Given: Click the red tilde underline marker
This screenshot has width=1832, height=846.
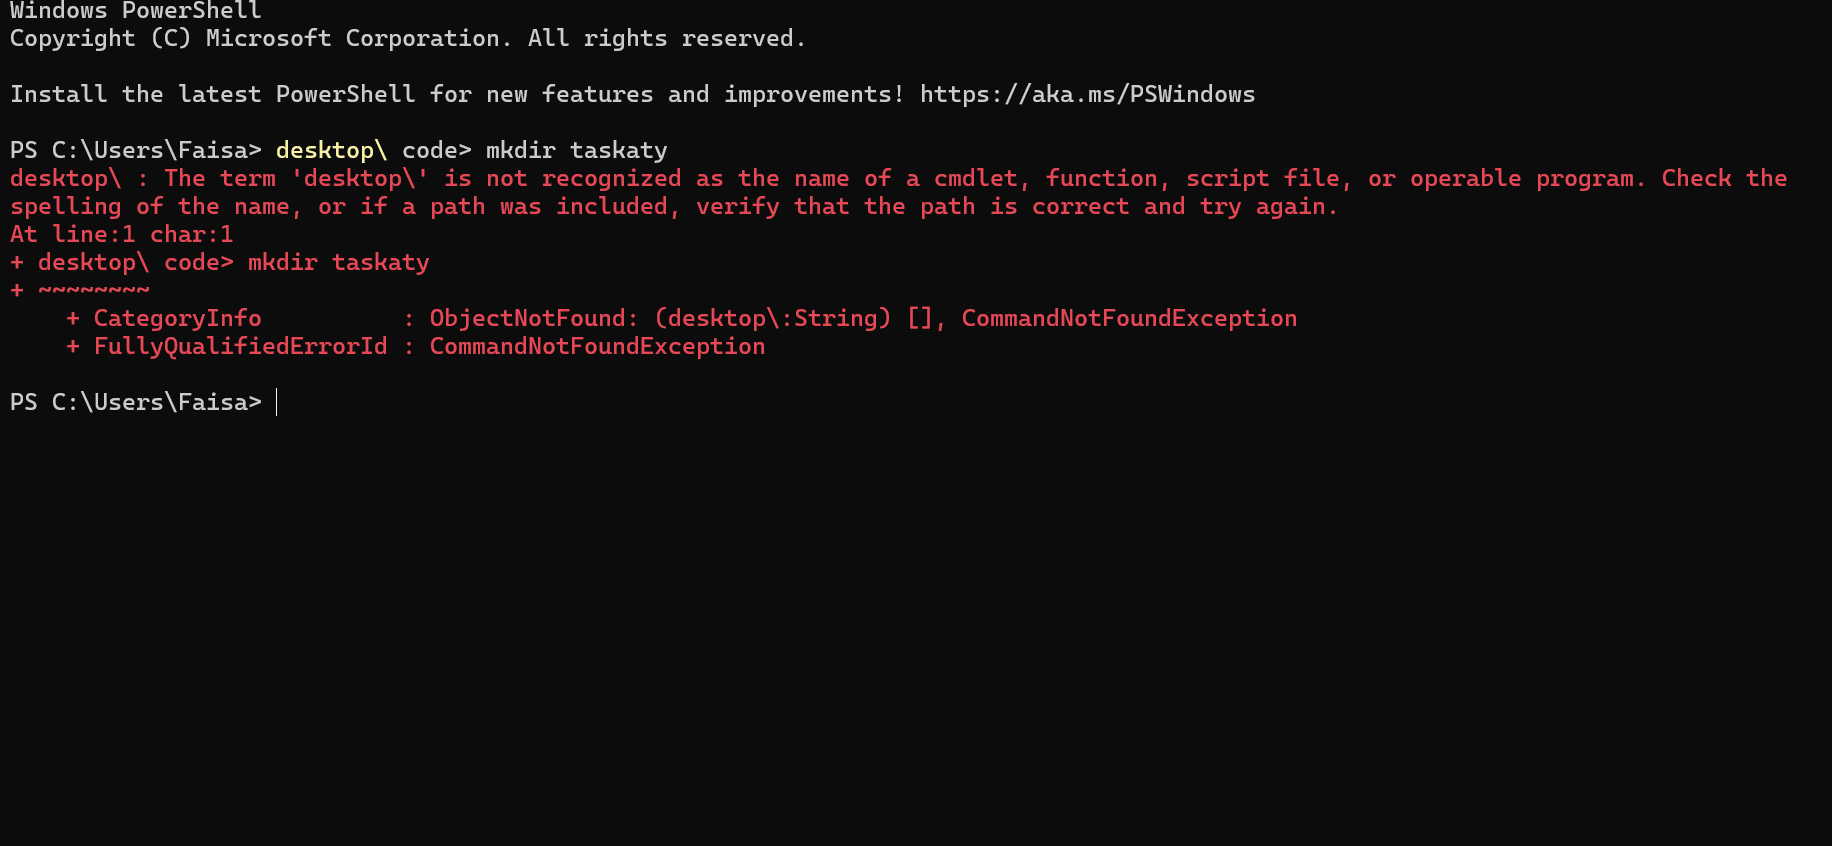Looking at the screenshot, I should tap(94, 290).
